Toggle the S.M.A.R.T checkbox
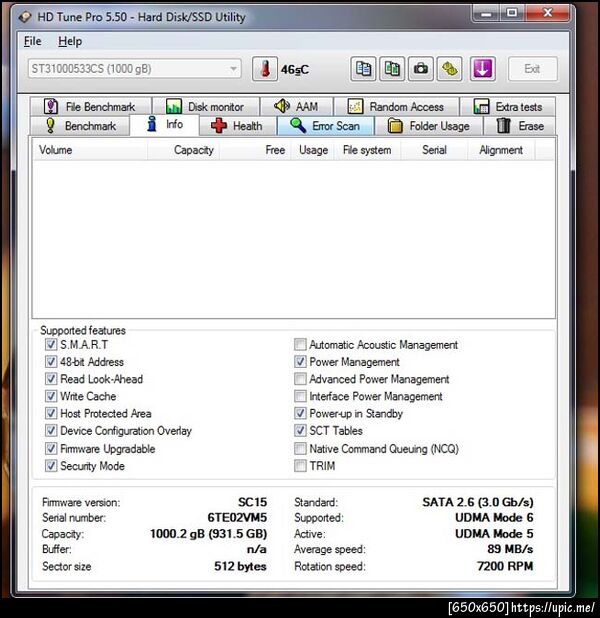 click(x=51, y=344)
